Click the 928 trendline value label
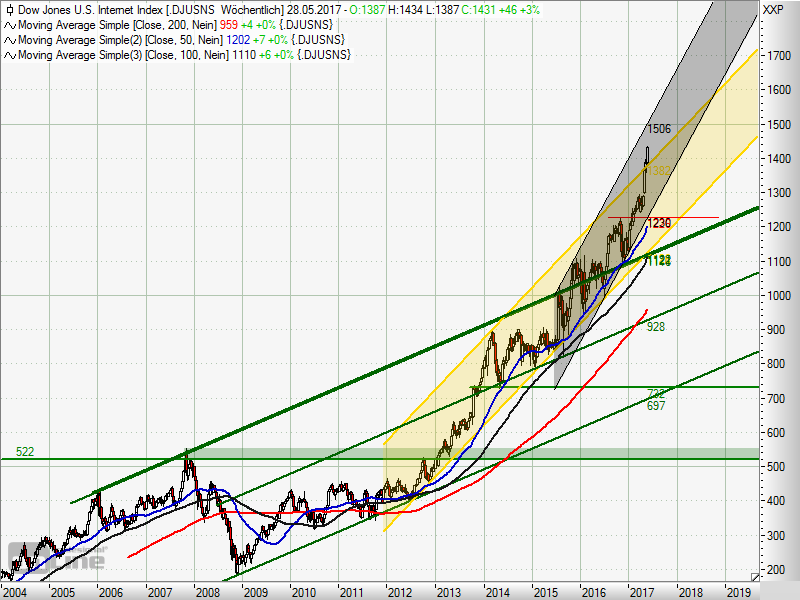Image resolution: width=800 pixels, height=600 pixels. coord(656,327)
